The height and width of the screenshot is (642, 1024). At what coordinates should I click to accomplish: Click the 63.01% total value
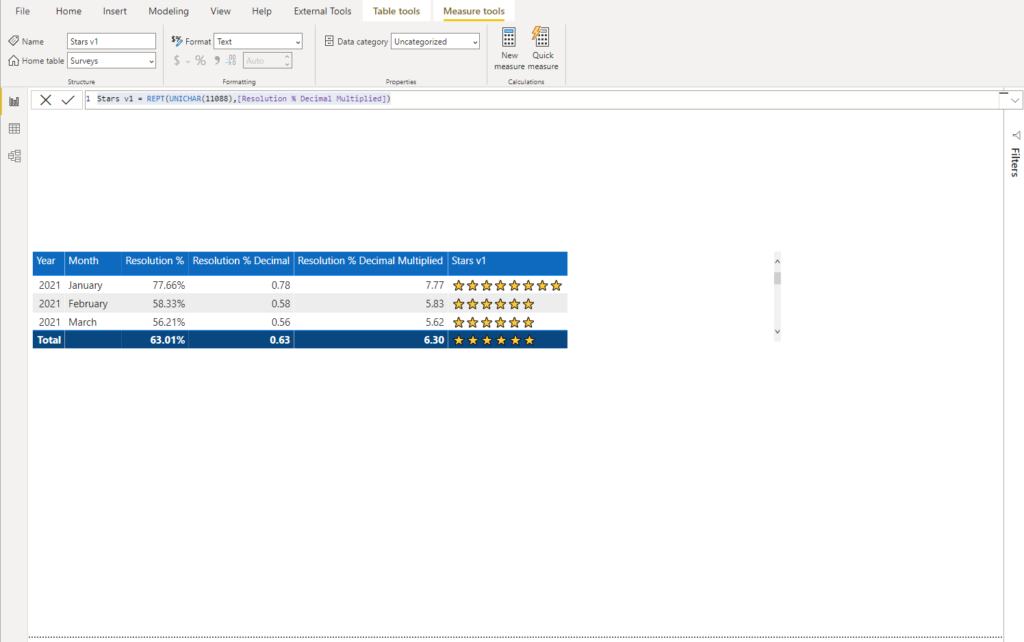[x=167, y=340]
